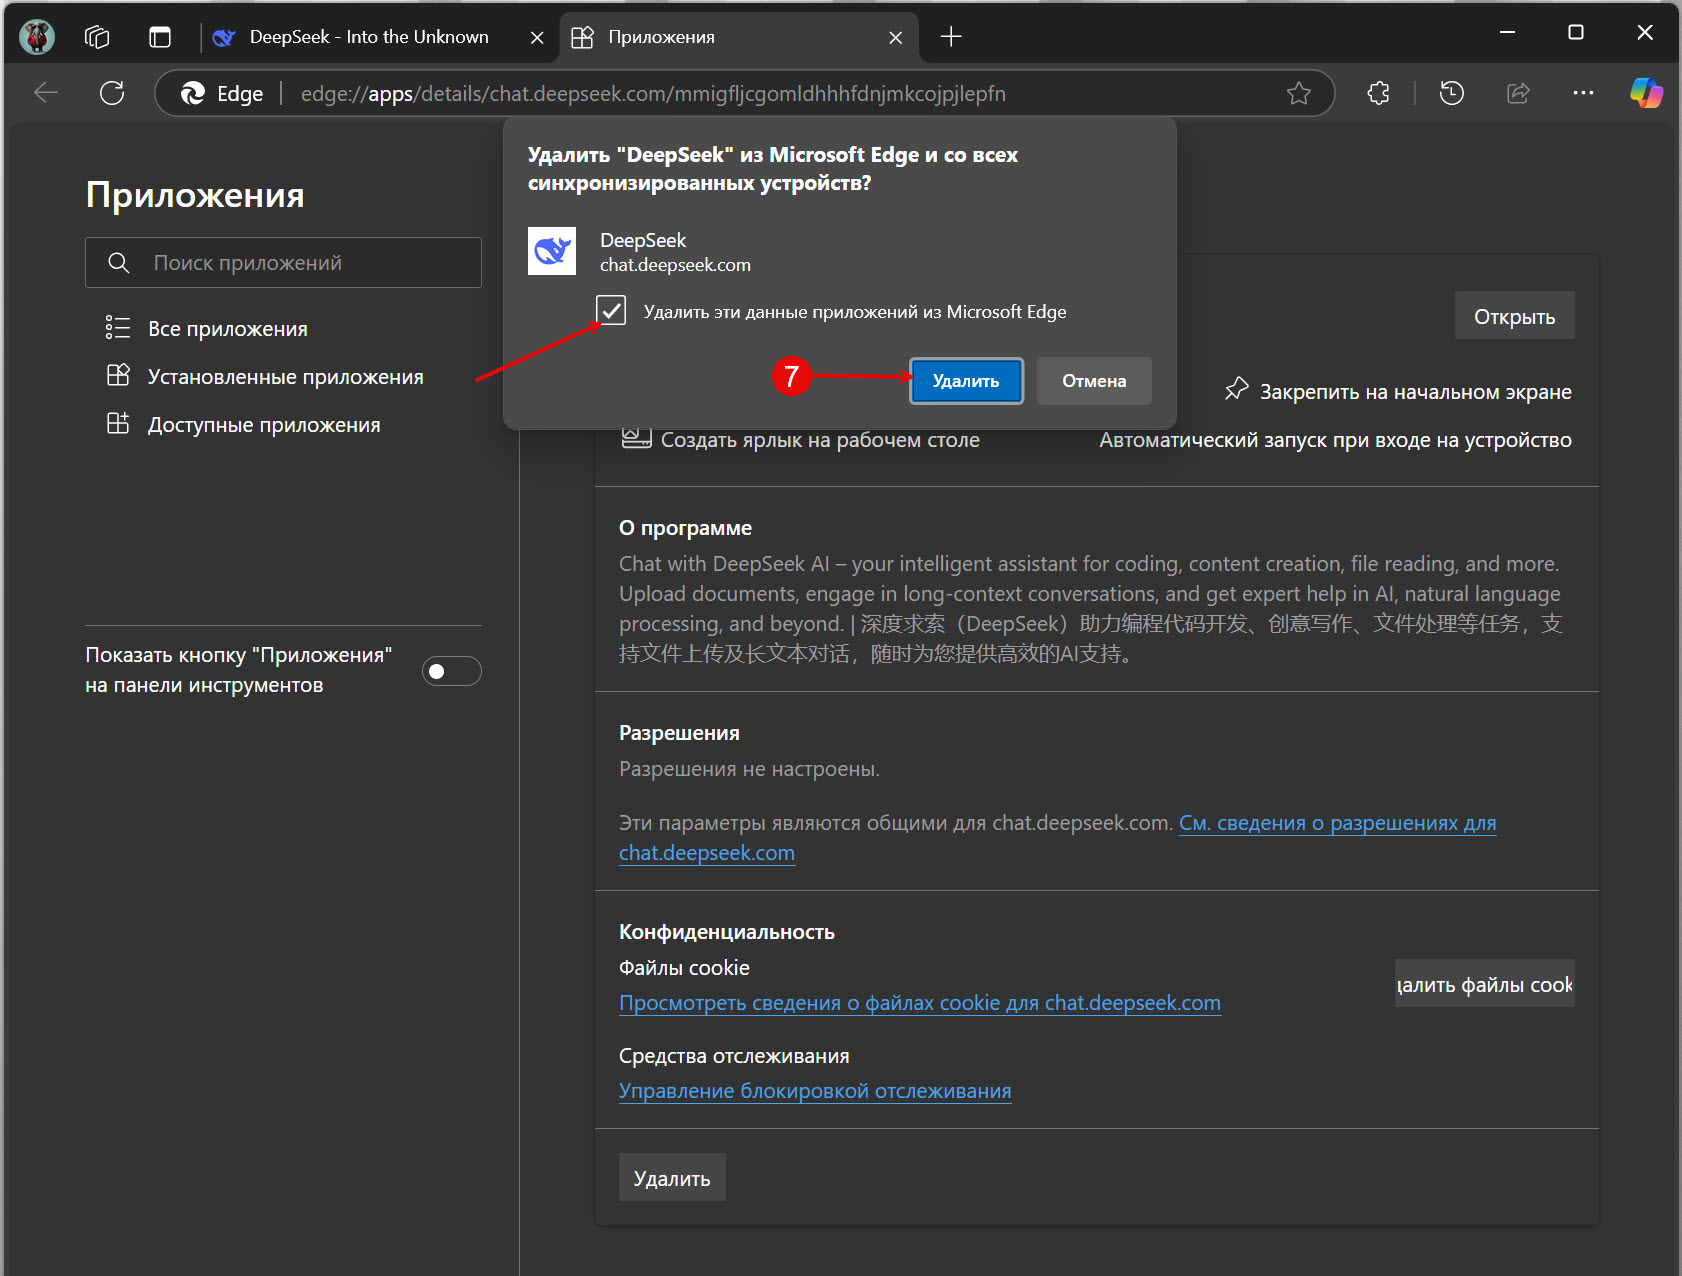Image resolution: width=1682 pixels, height=1276 pixels.
Task: Click Автоматический запуск при входе на устройство
Action: pos(1335,440)
